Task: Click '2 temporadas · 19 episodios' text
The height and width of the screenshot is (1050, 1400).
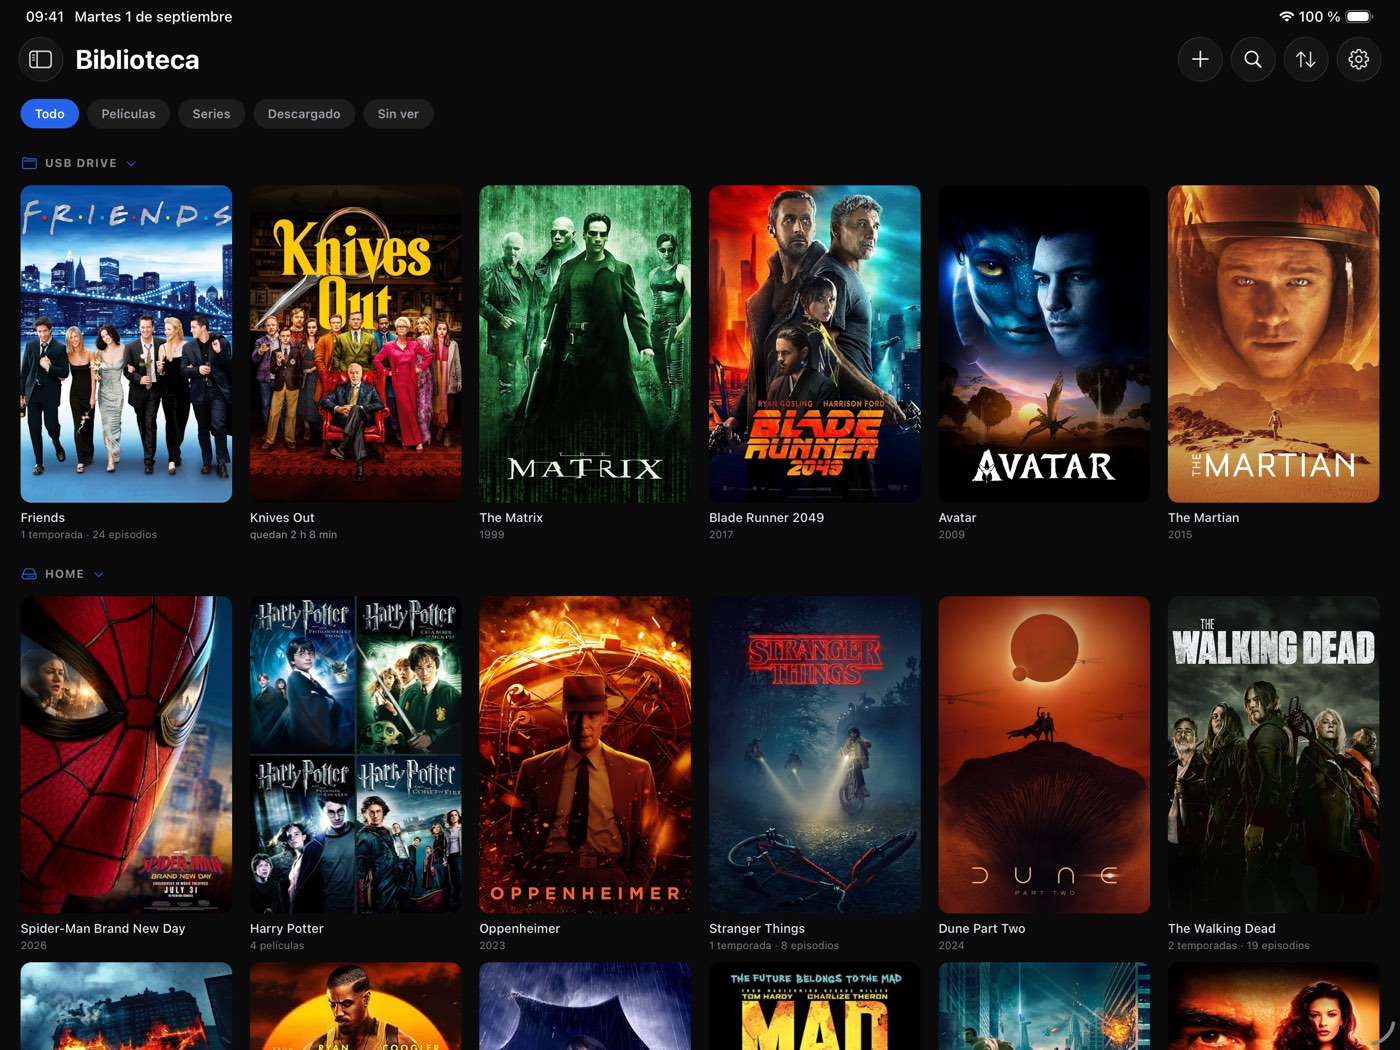Action: click(1239, 946)
